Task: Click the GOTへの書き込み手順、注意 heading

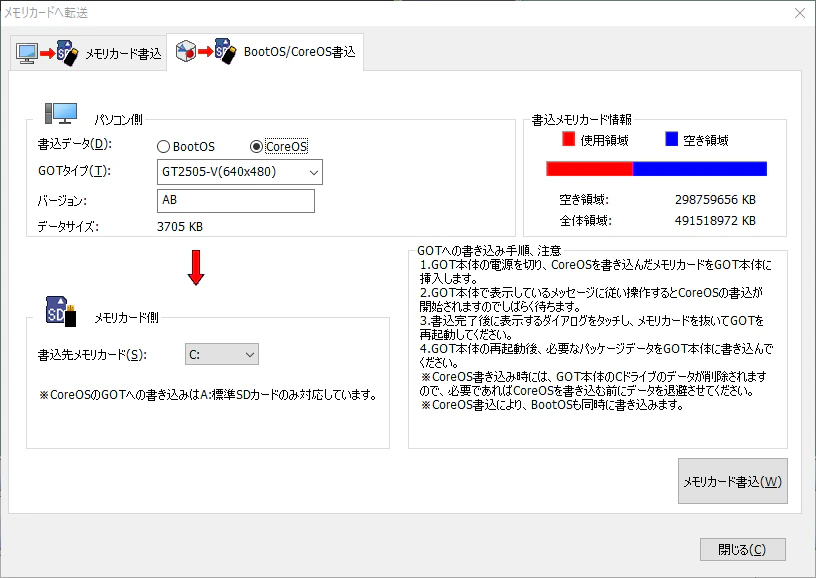Action: [489, 251]
